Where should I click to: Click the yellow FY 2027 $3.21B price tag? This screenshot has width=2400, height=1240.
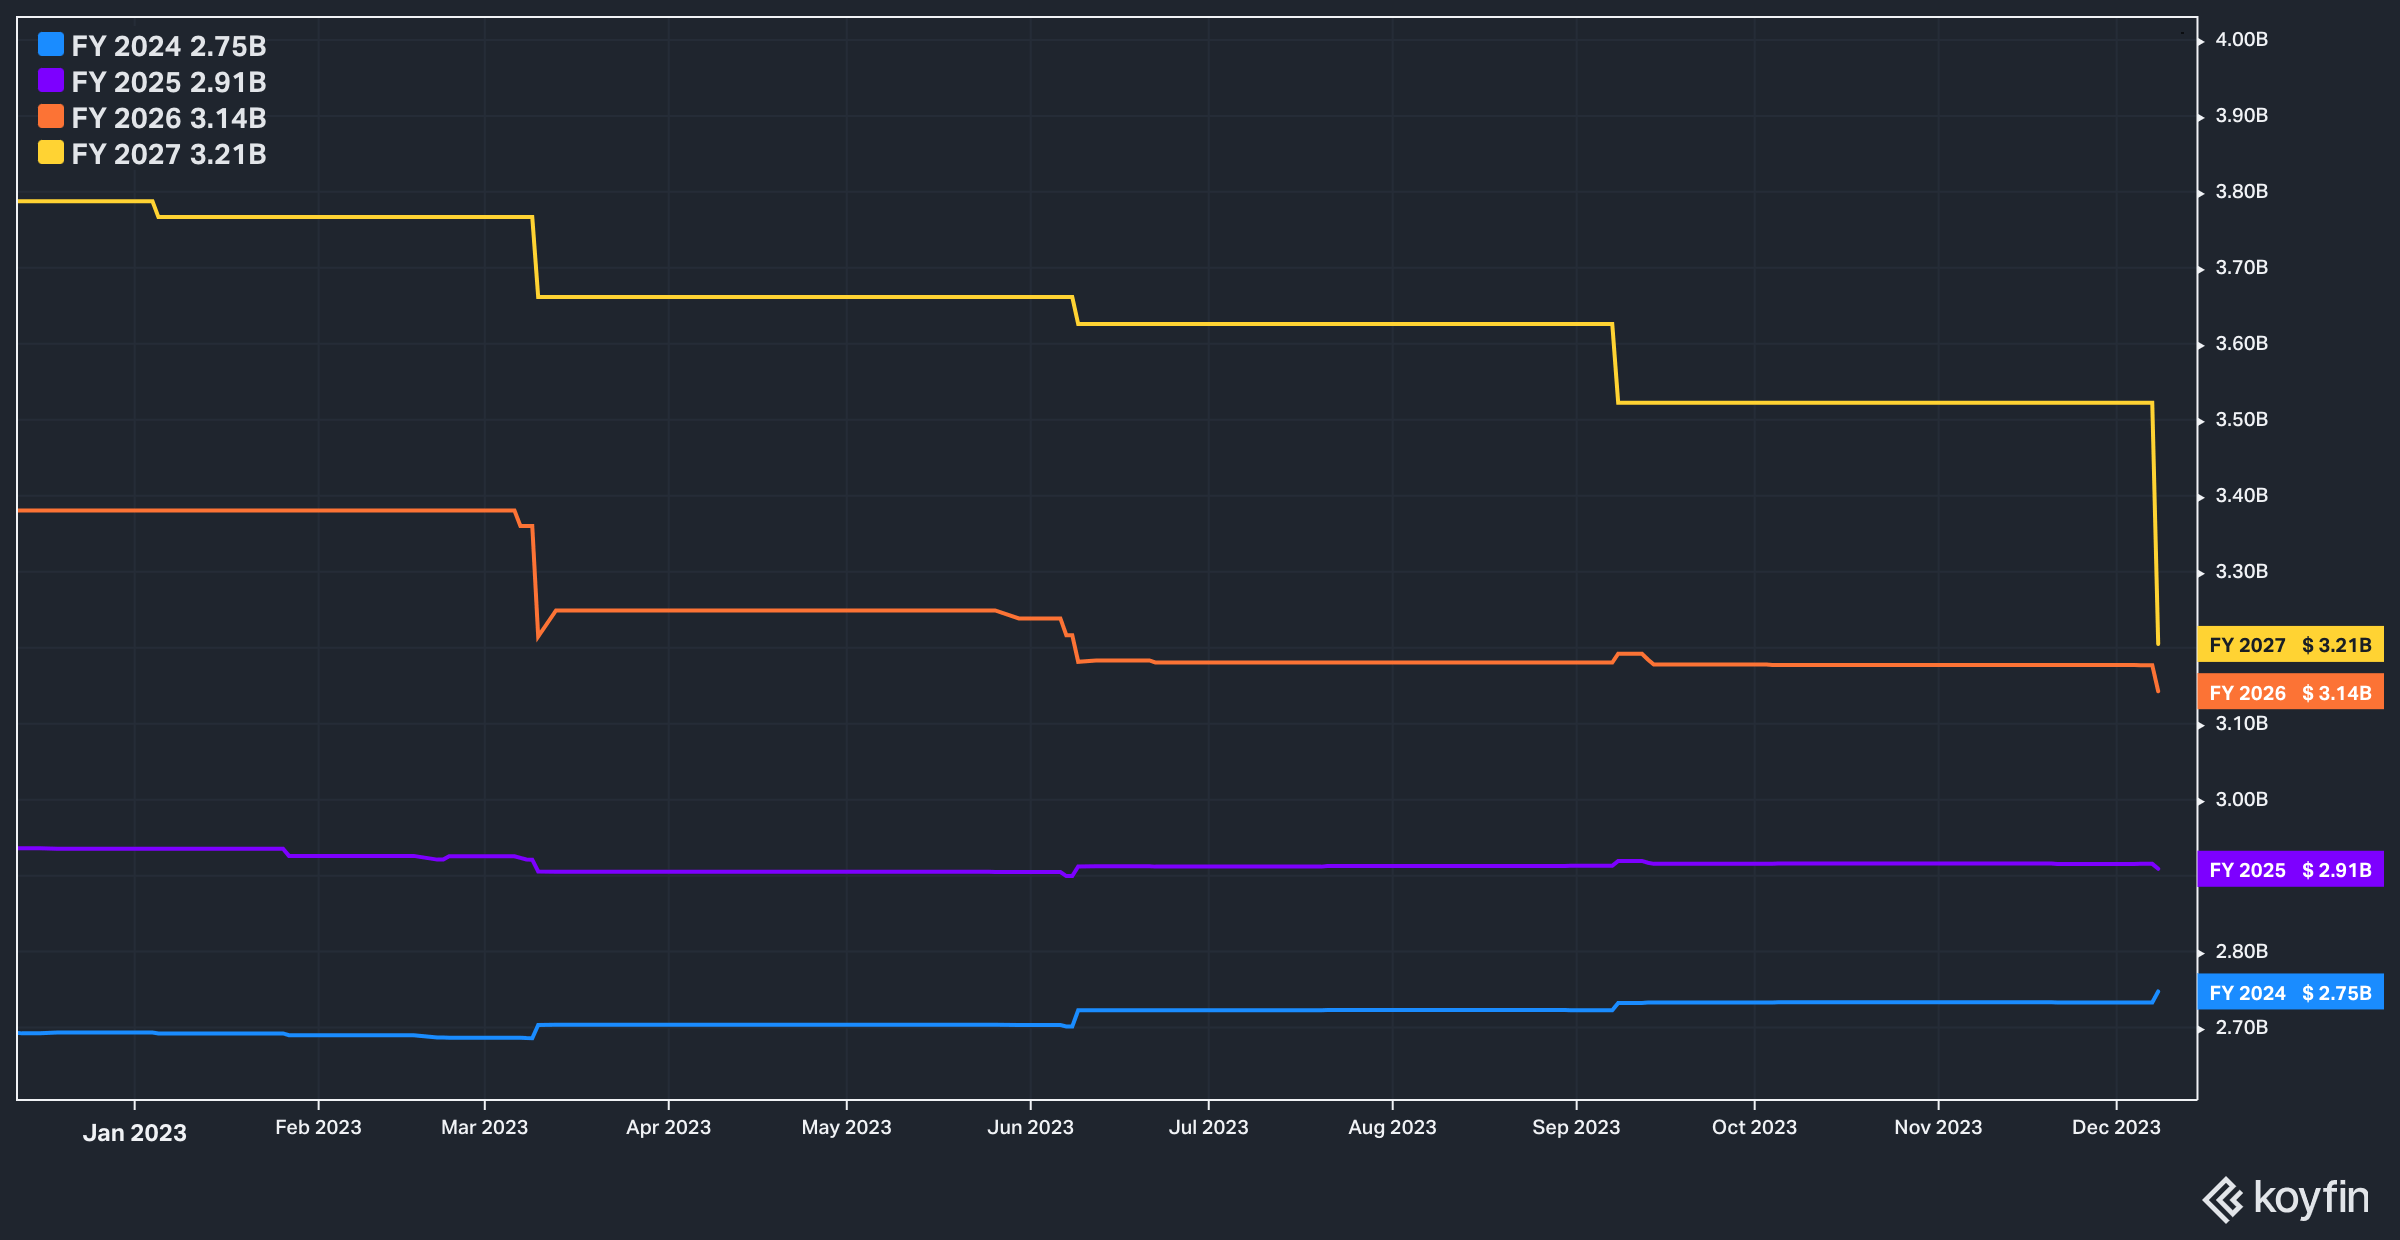click(2290, 645)
